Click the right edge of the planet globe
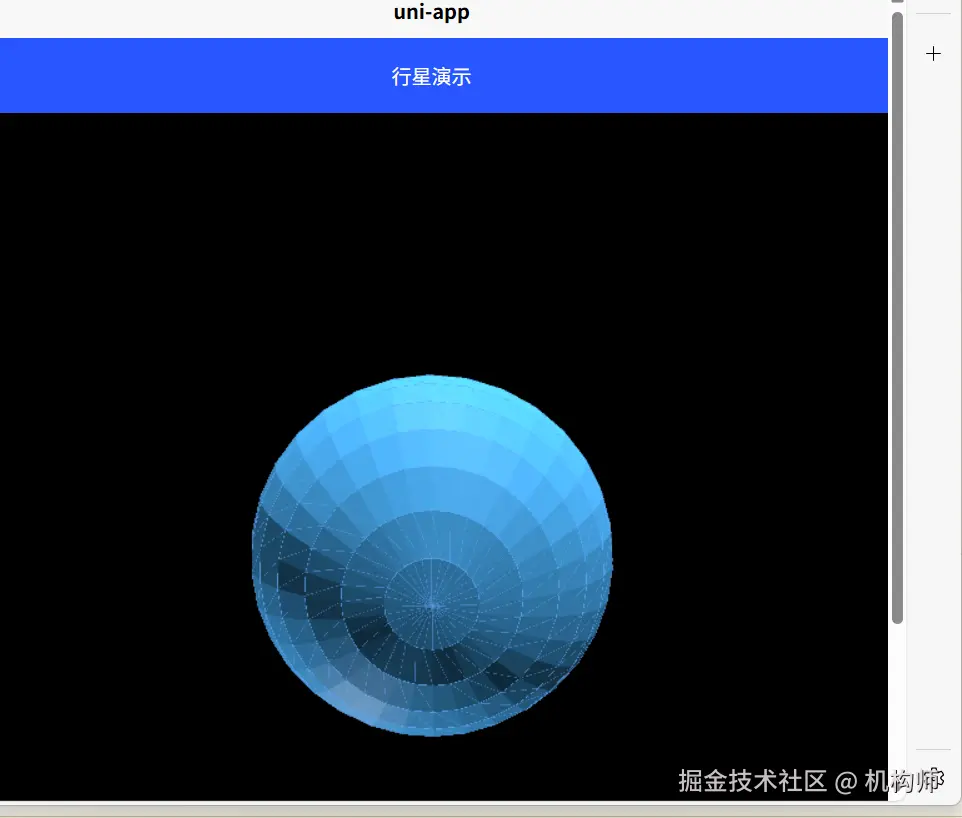Viewport: 962px width, 818px height. click(x=608, y=555)
